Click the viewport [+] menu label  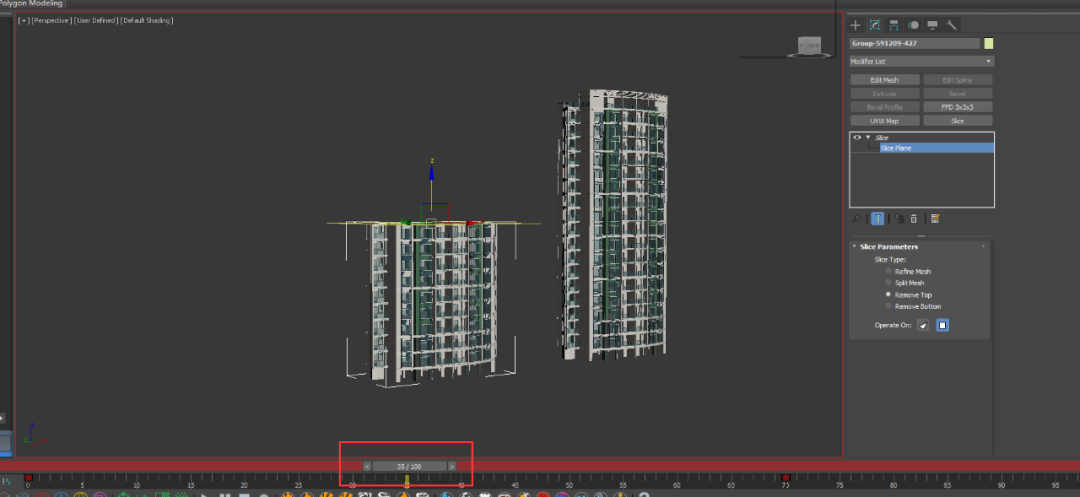[24, 21]
